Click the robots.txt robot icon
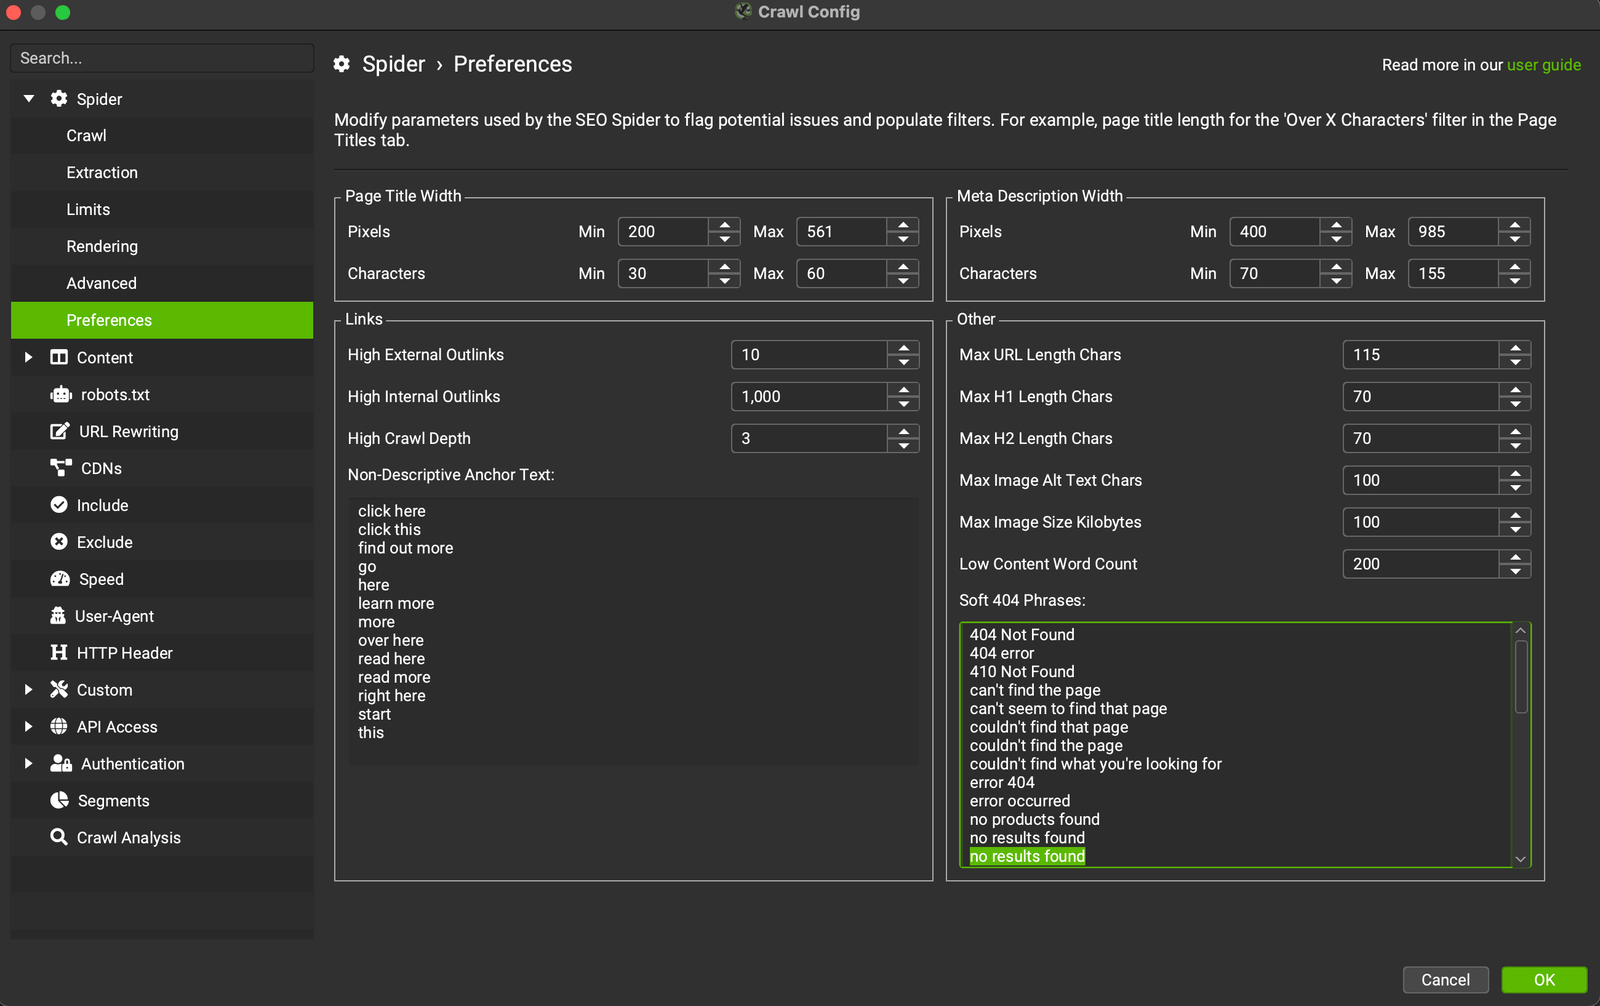1600x1006 pixels. click(61, 395)
